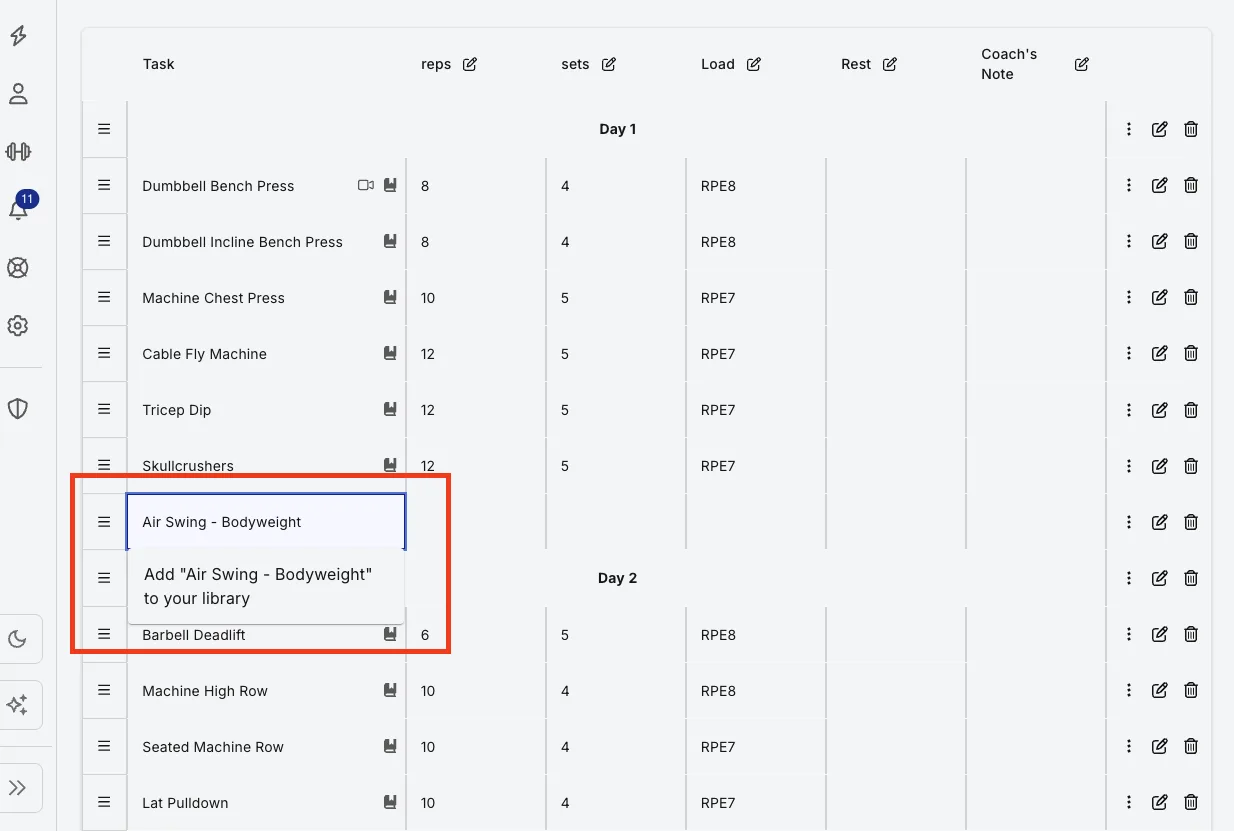The height and width of the screenshot is (831, 1234).
Task: Edit the Load column header
Action: 754,64
